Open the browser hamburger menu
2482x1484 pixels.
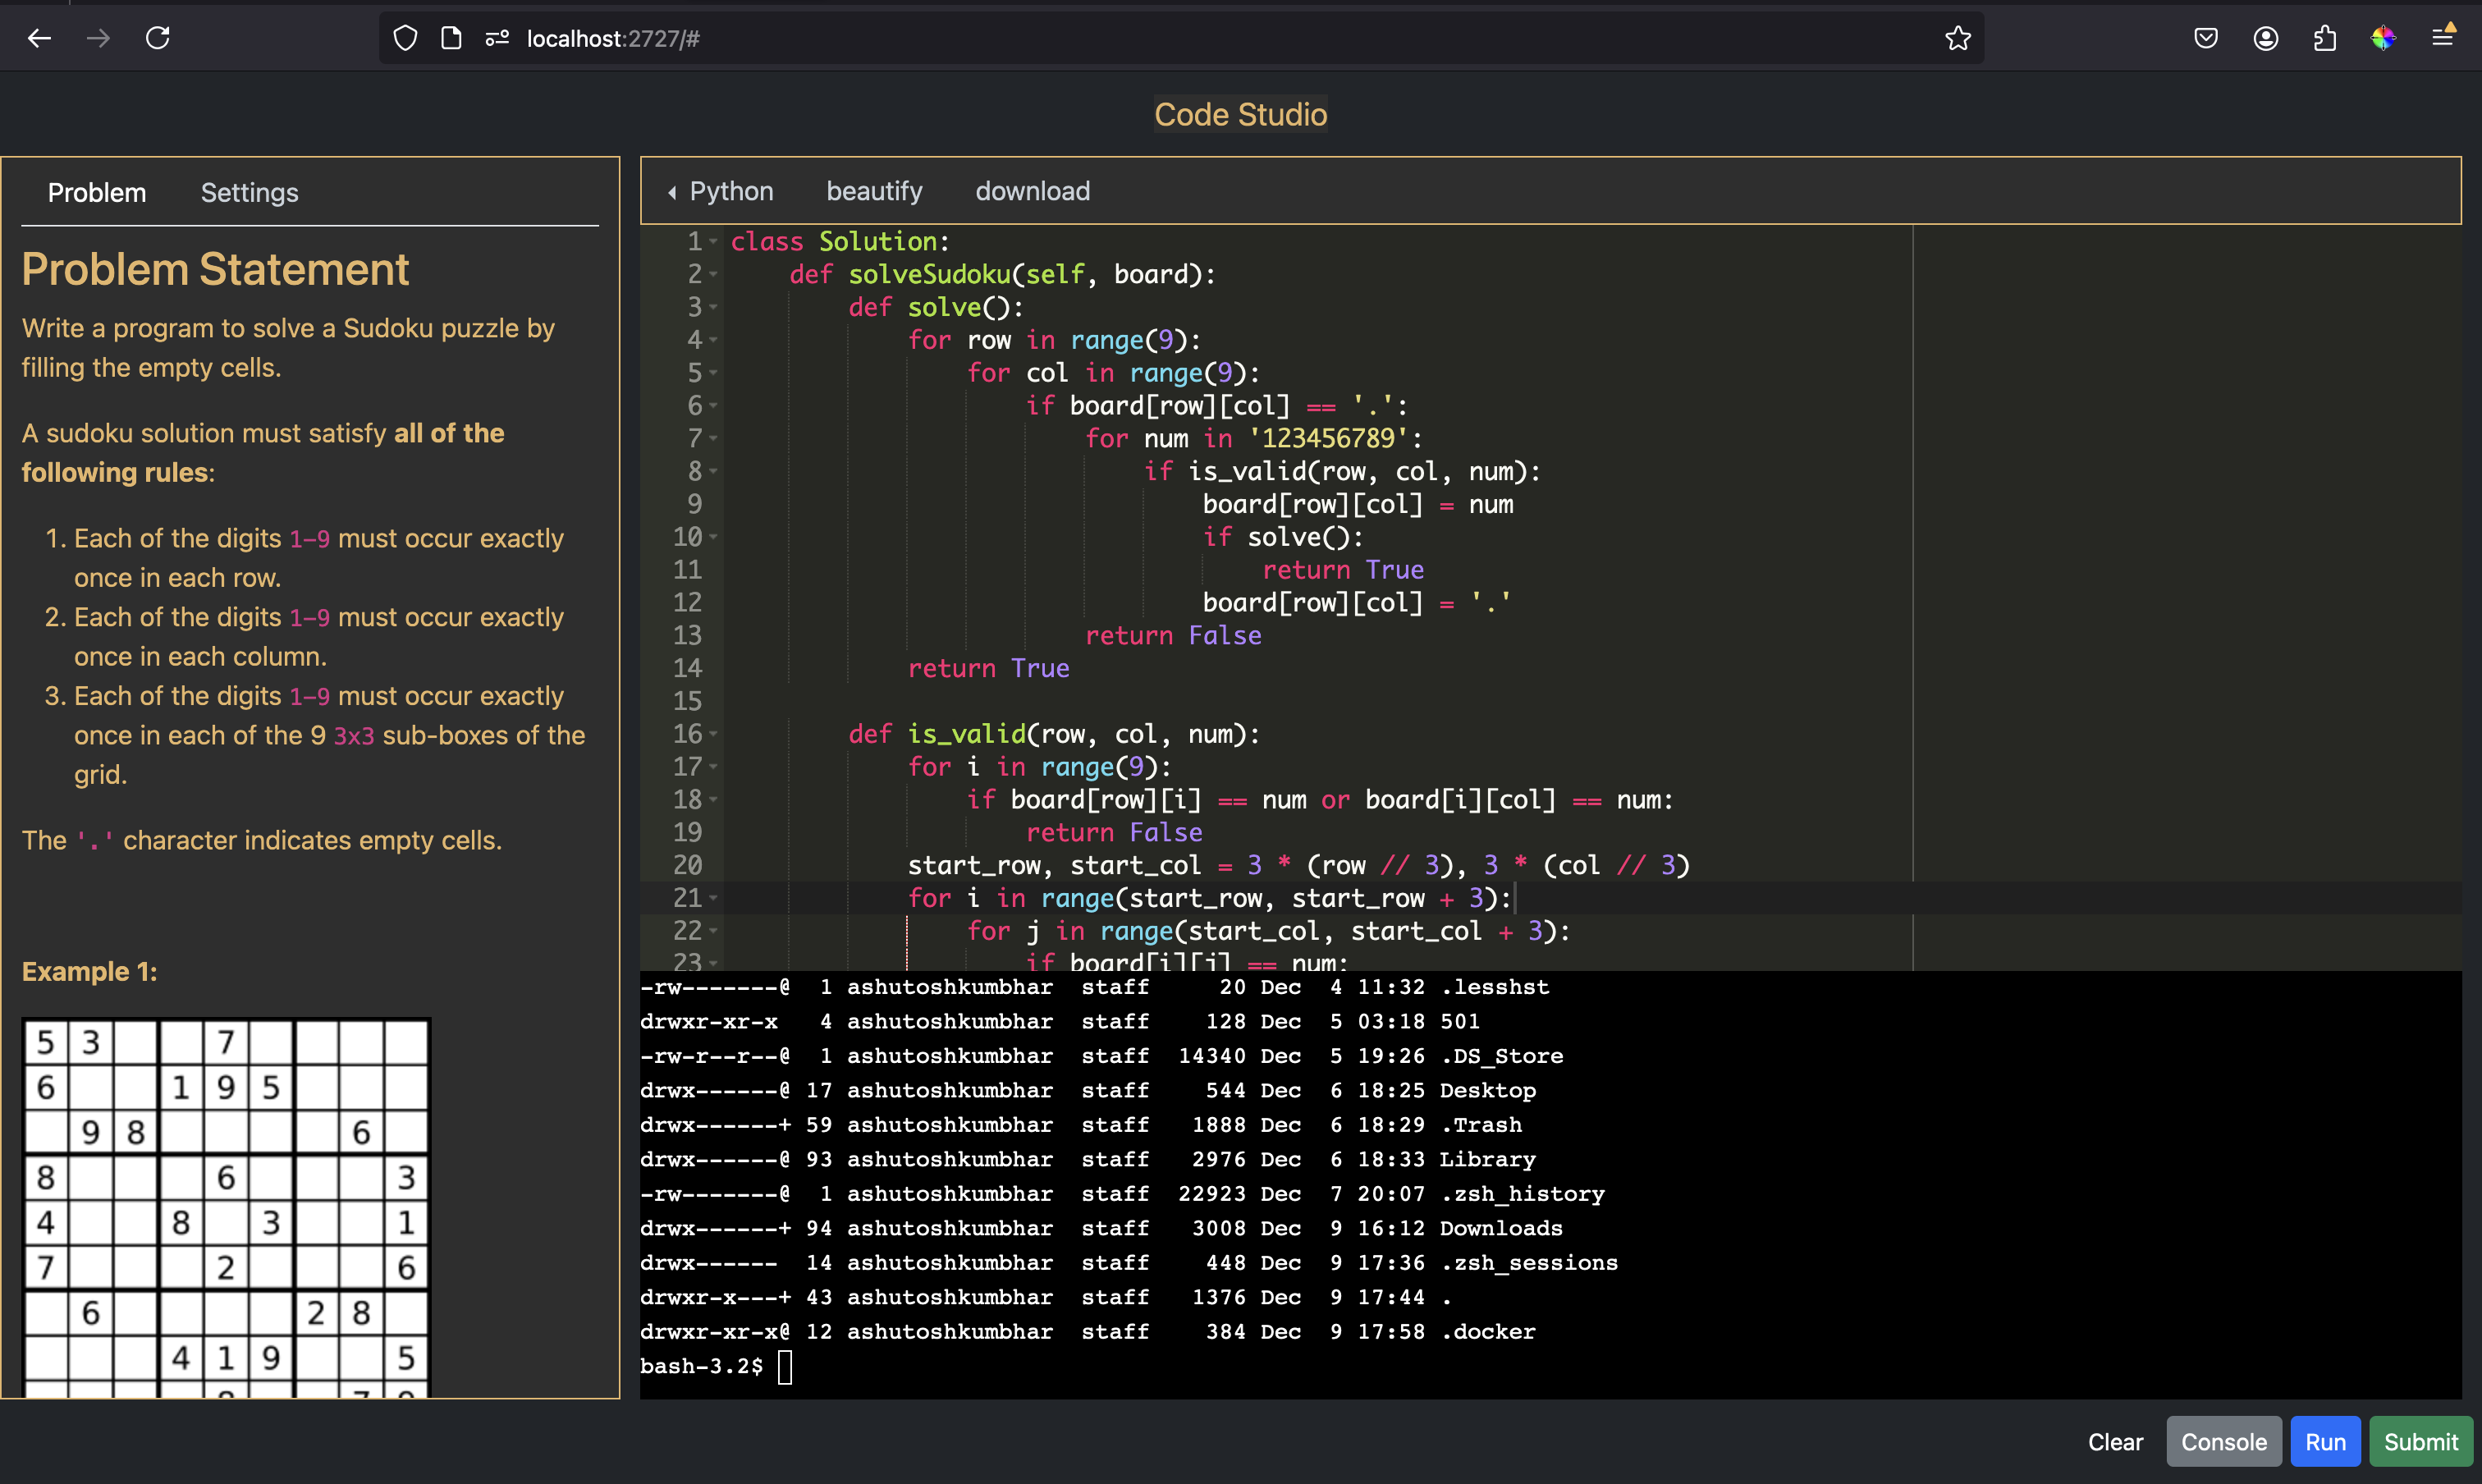[x=2442, y=37]
